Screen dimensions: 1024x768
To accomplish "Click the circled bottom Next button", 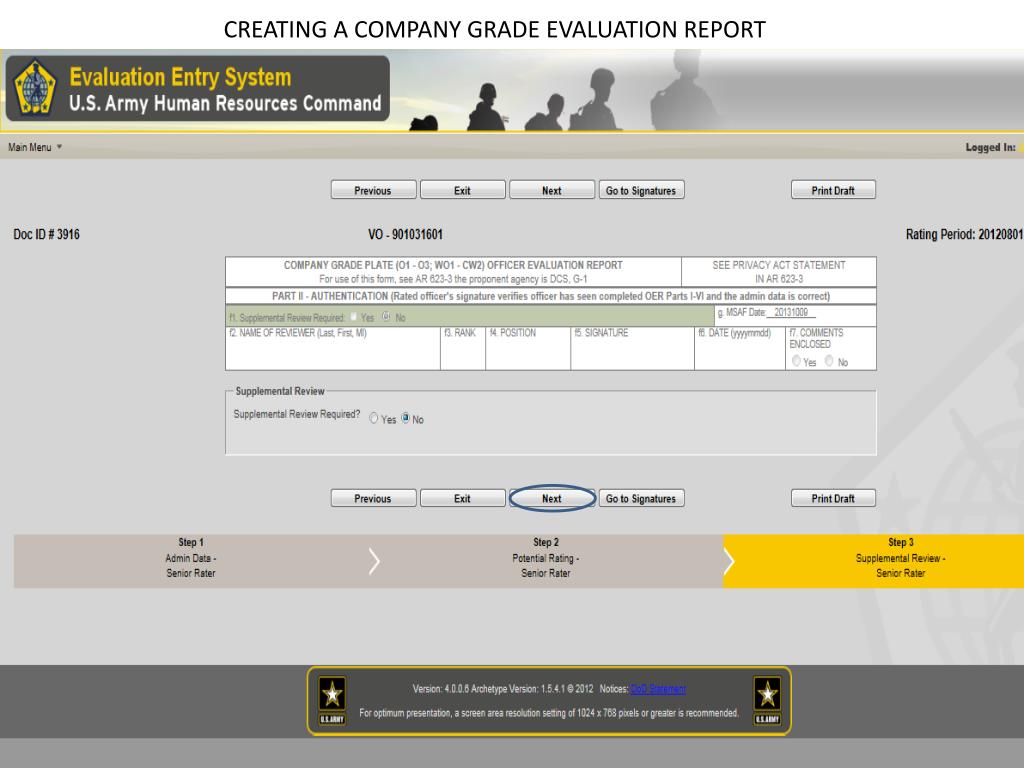I will [552, 498].
